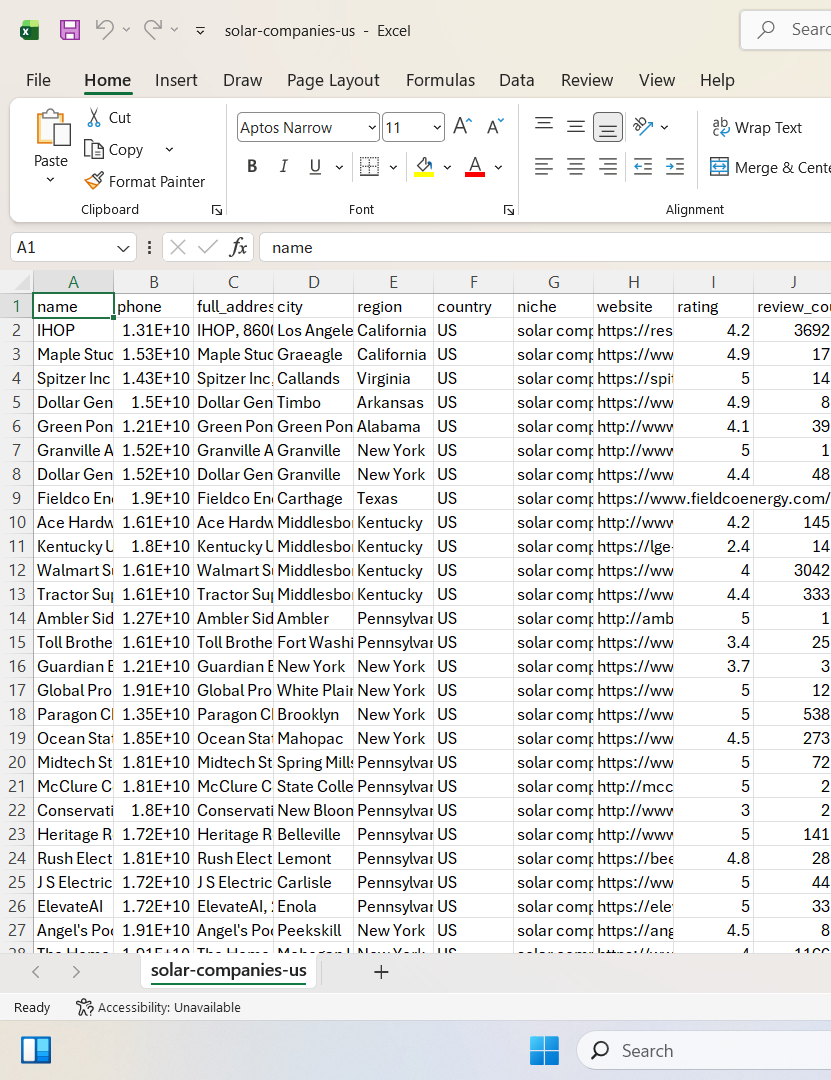831x1080 pixels.
Task: Expand the Paste options arrow
Action: click(50, 180)
